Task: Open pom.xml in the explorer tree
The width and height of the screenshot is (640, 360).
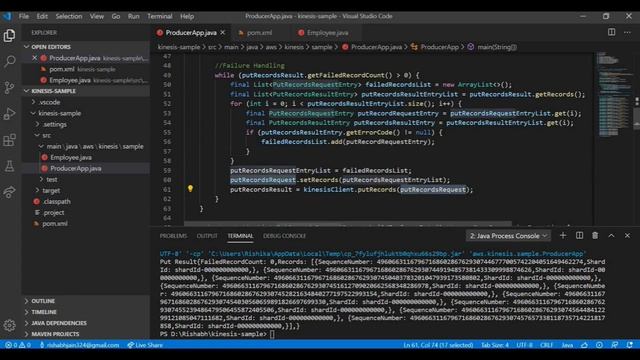Action: coord(55,223)
